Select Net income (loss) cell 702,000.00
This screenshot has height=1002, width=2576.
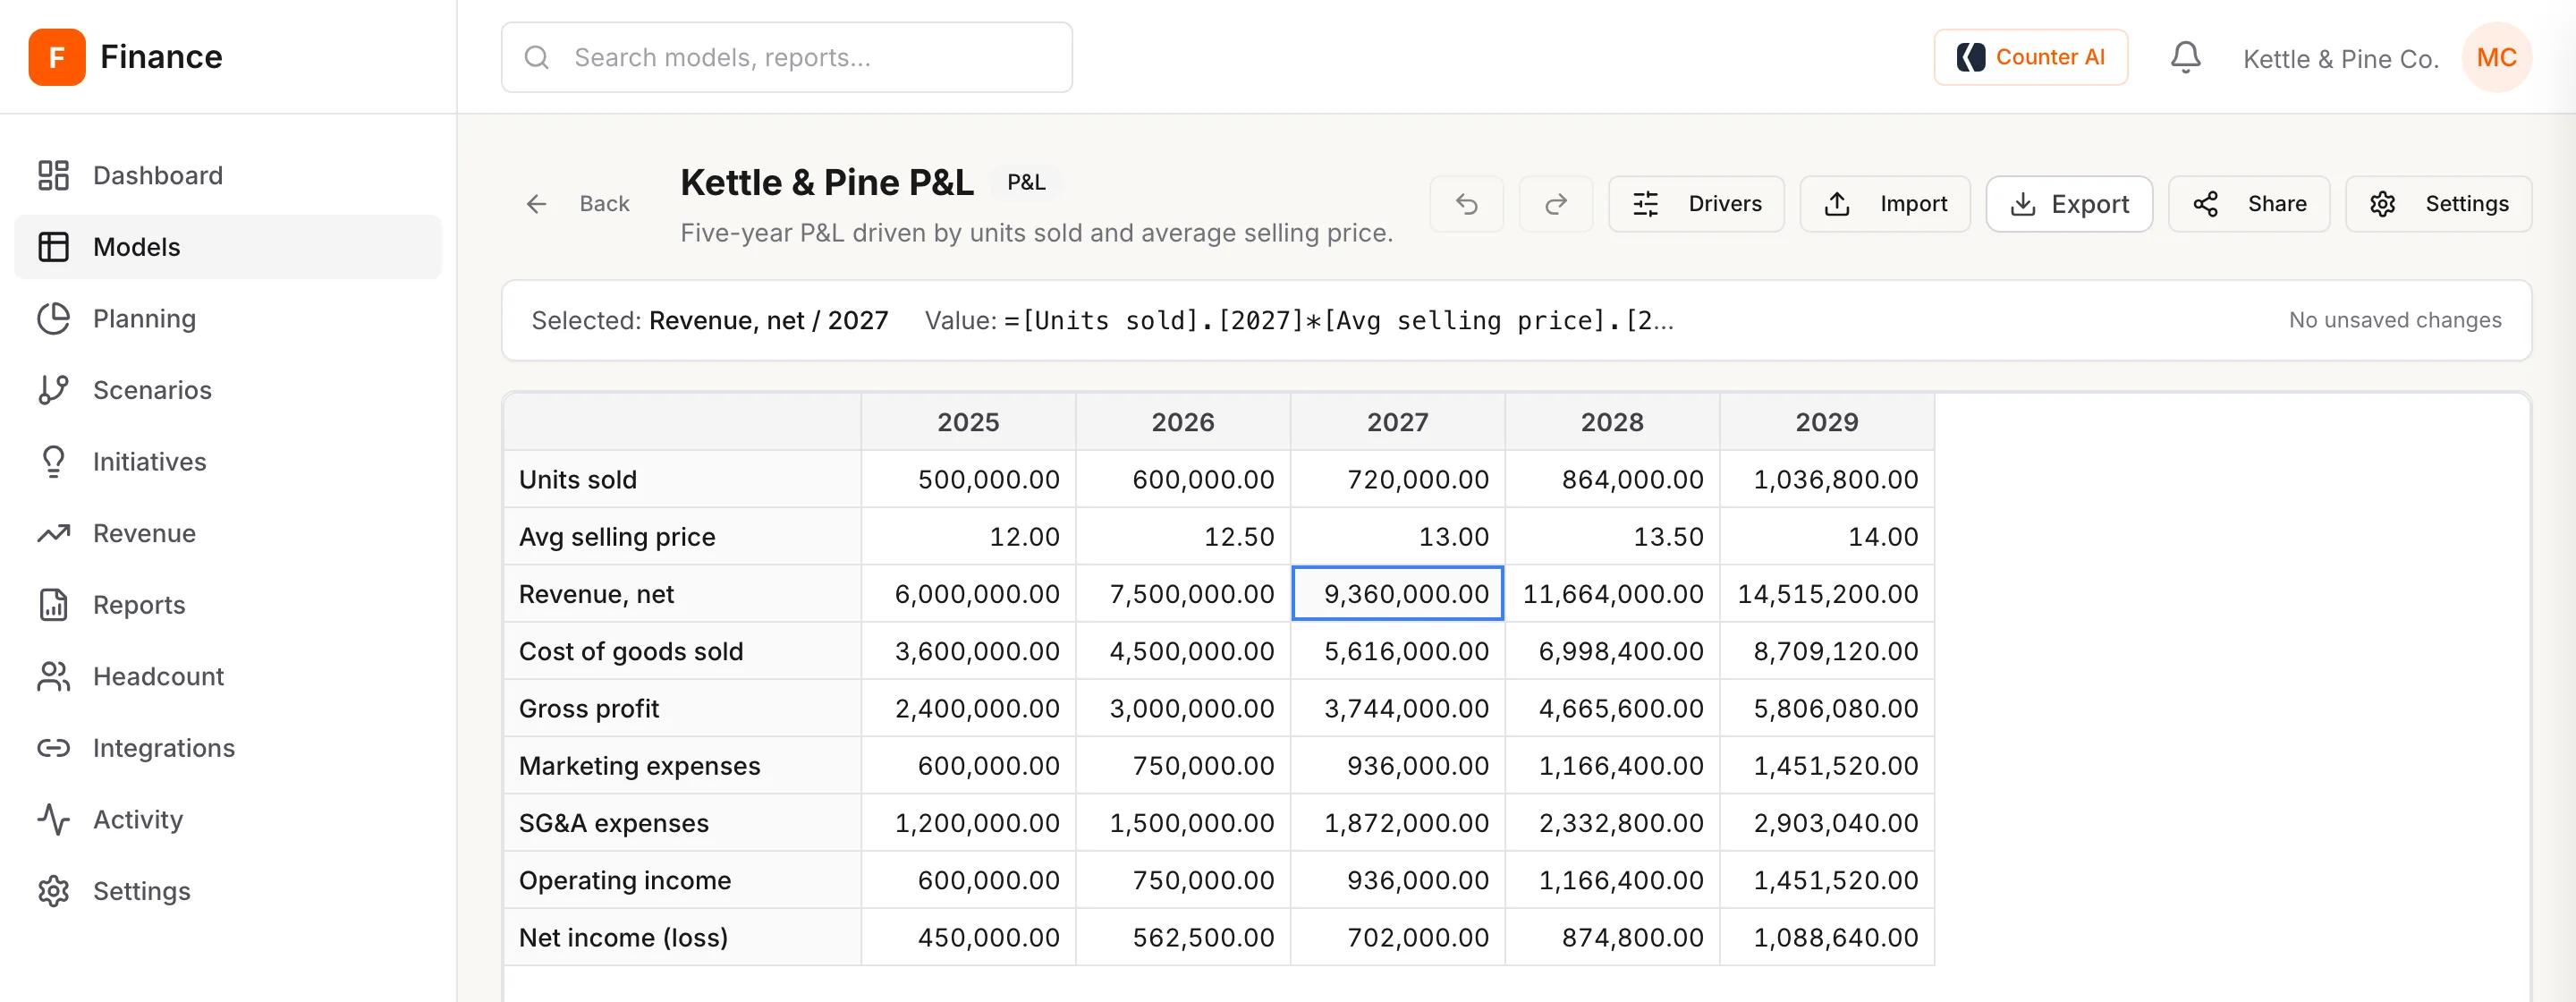(x=1397, y=938)
